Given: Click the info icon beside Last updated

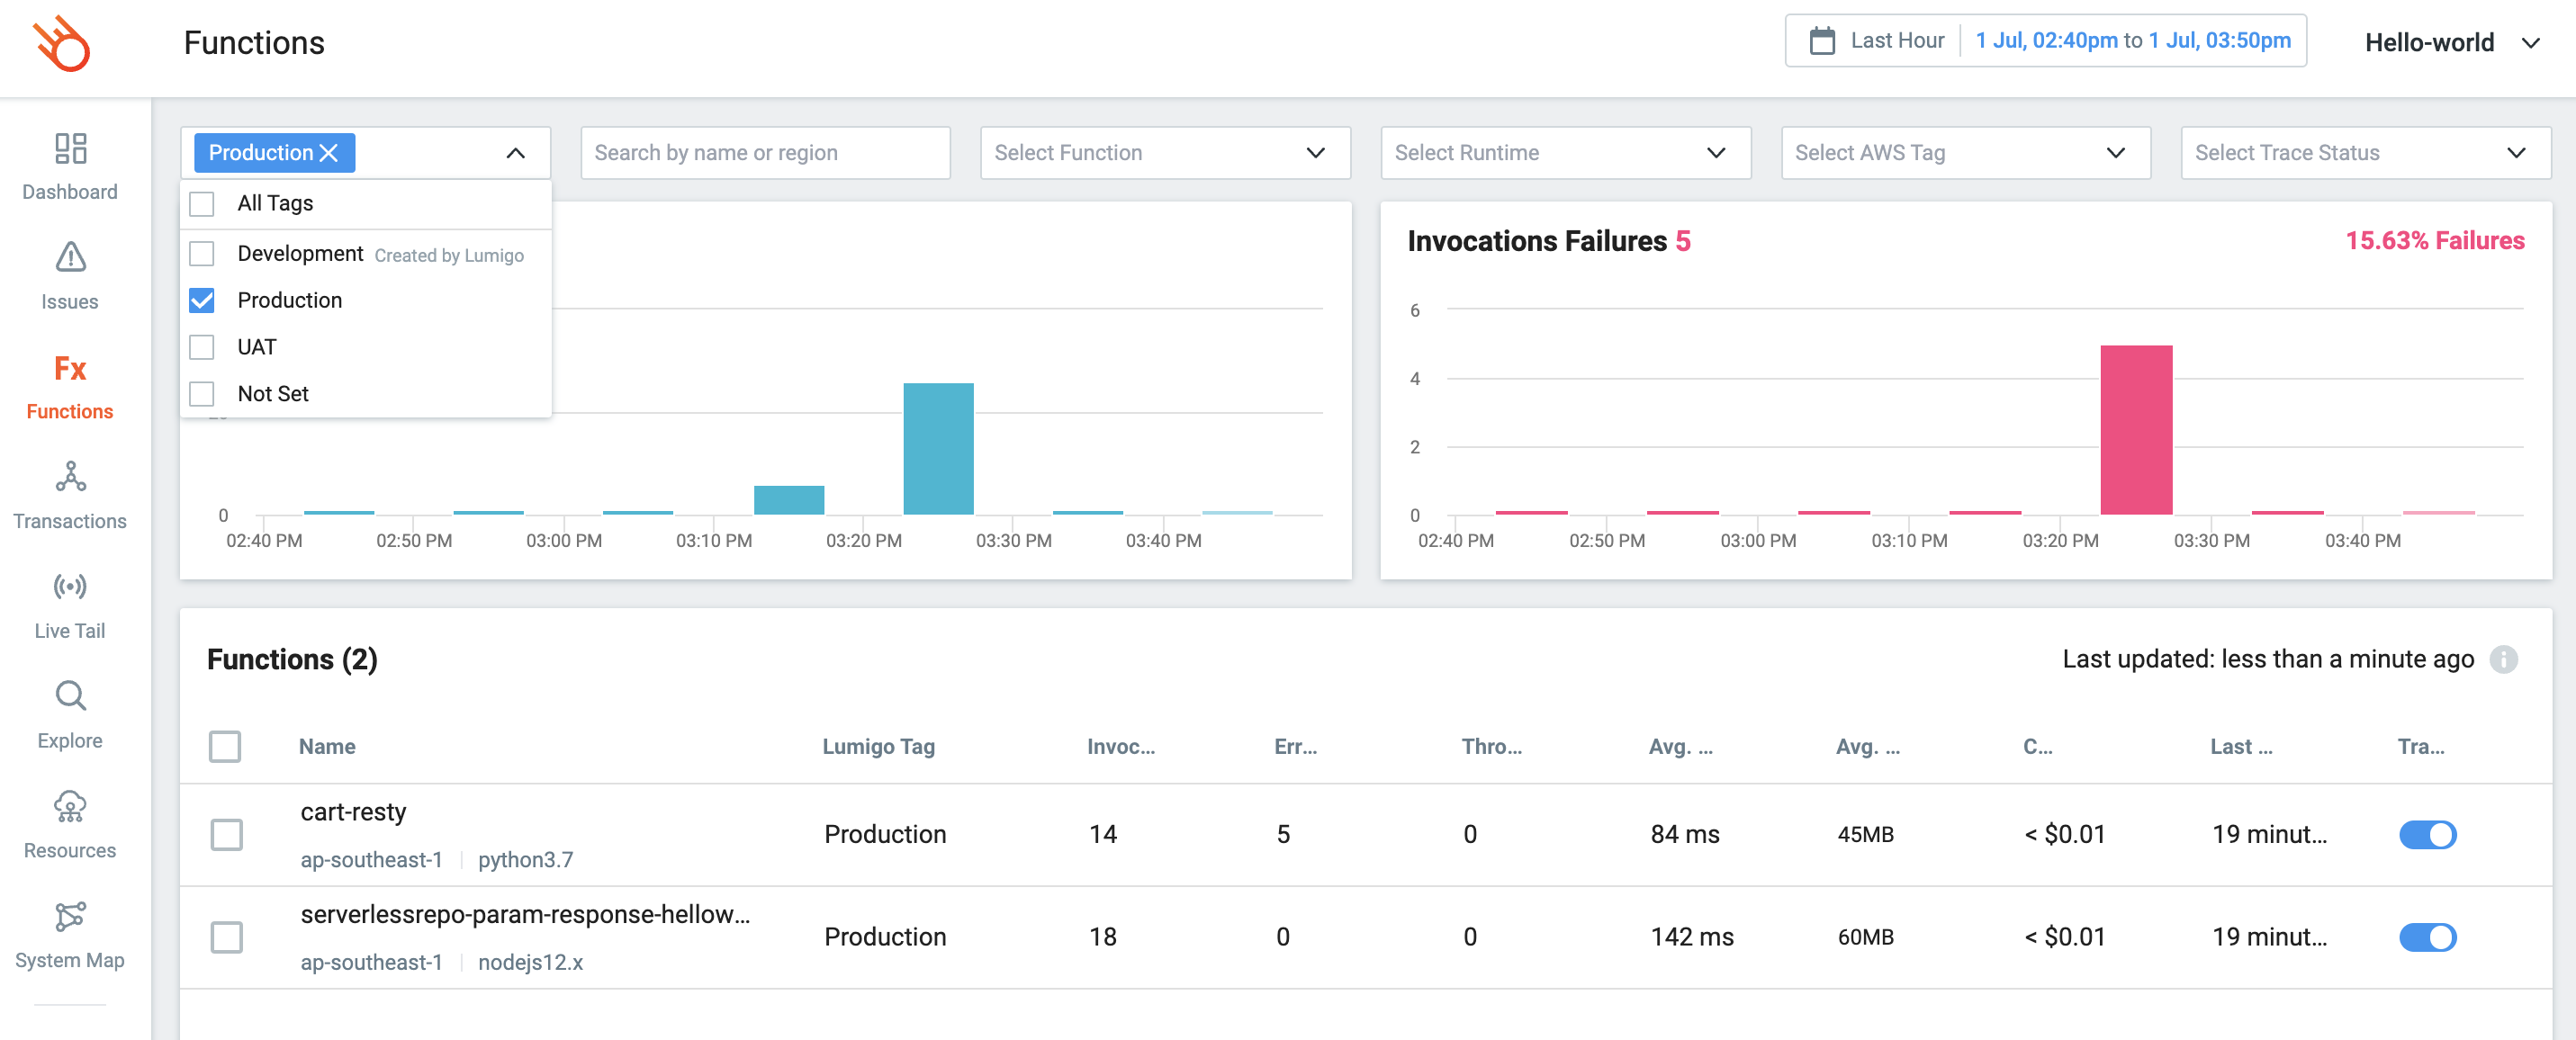Looking at the screenshot, I should 2503,659.
